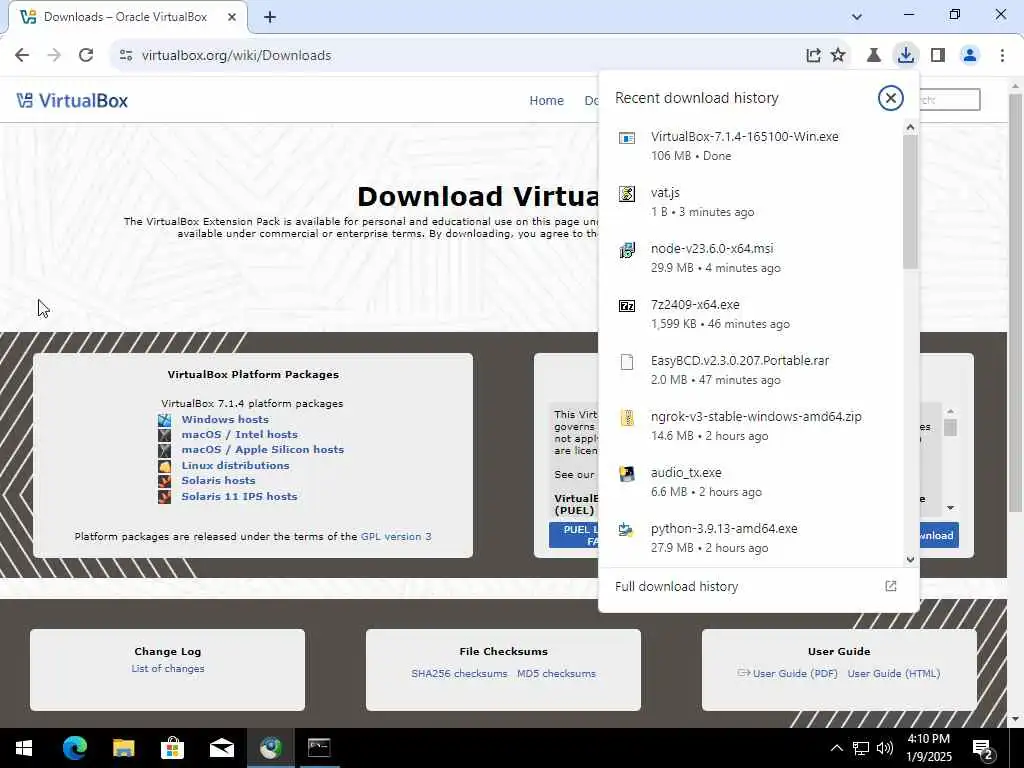Click the Windows hosts link

225,419
